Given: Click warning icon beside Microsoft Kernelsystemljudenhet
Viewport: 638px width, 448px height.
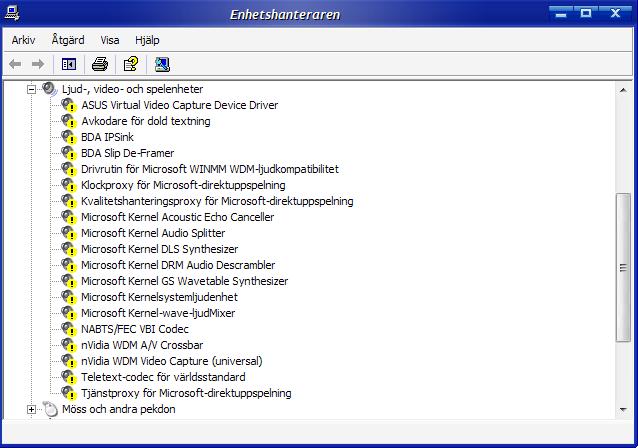Looking at the screenshot, I should (69, 297).
